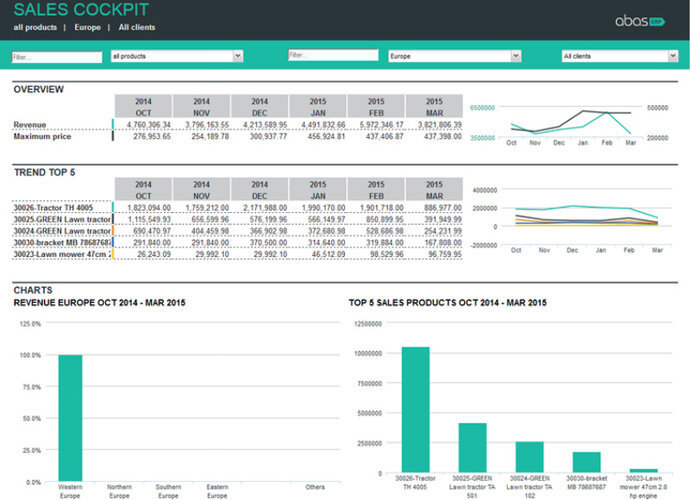This screenshot has width=690, height=500.
Task: Click the teal color marker next to Revenue
Action: tap(112, 125)
